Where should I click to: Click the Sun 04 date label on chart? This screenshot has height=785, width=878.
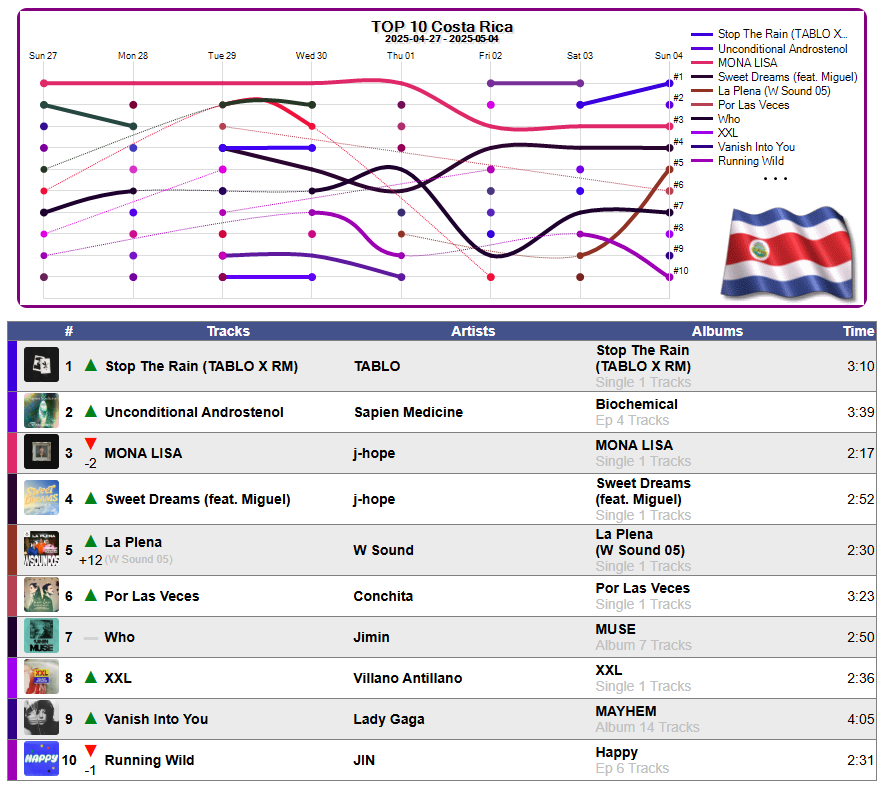[x=669, y=55]
